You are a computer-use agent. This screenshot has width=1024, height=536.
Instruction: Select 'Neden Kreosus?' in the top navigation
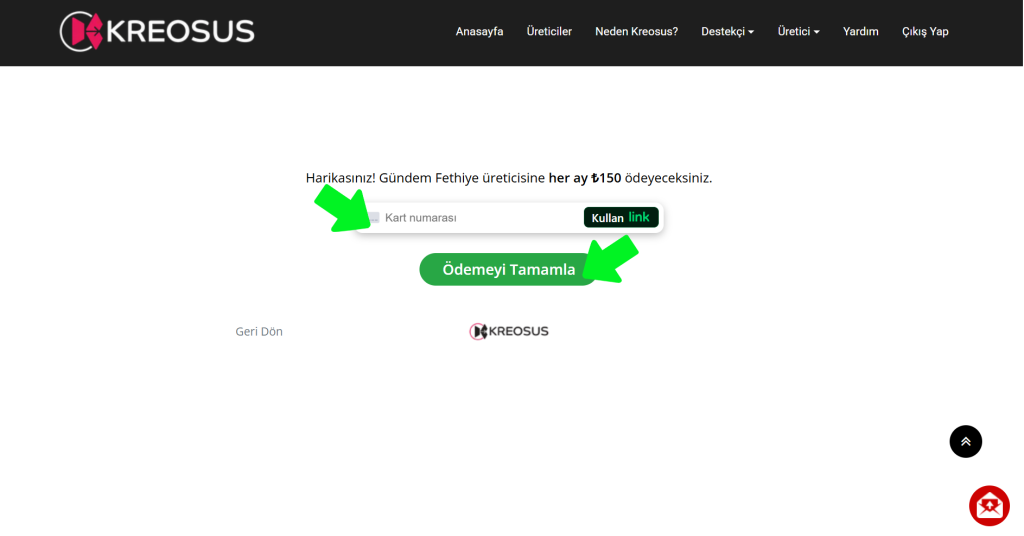click(x=636, y=32)
